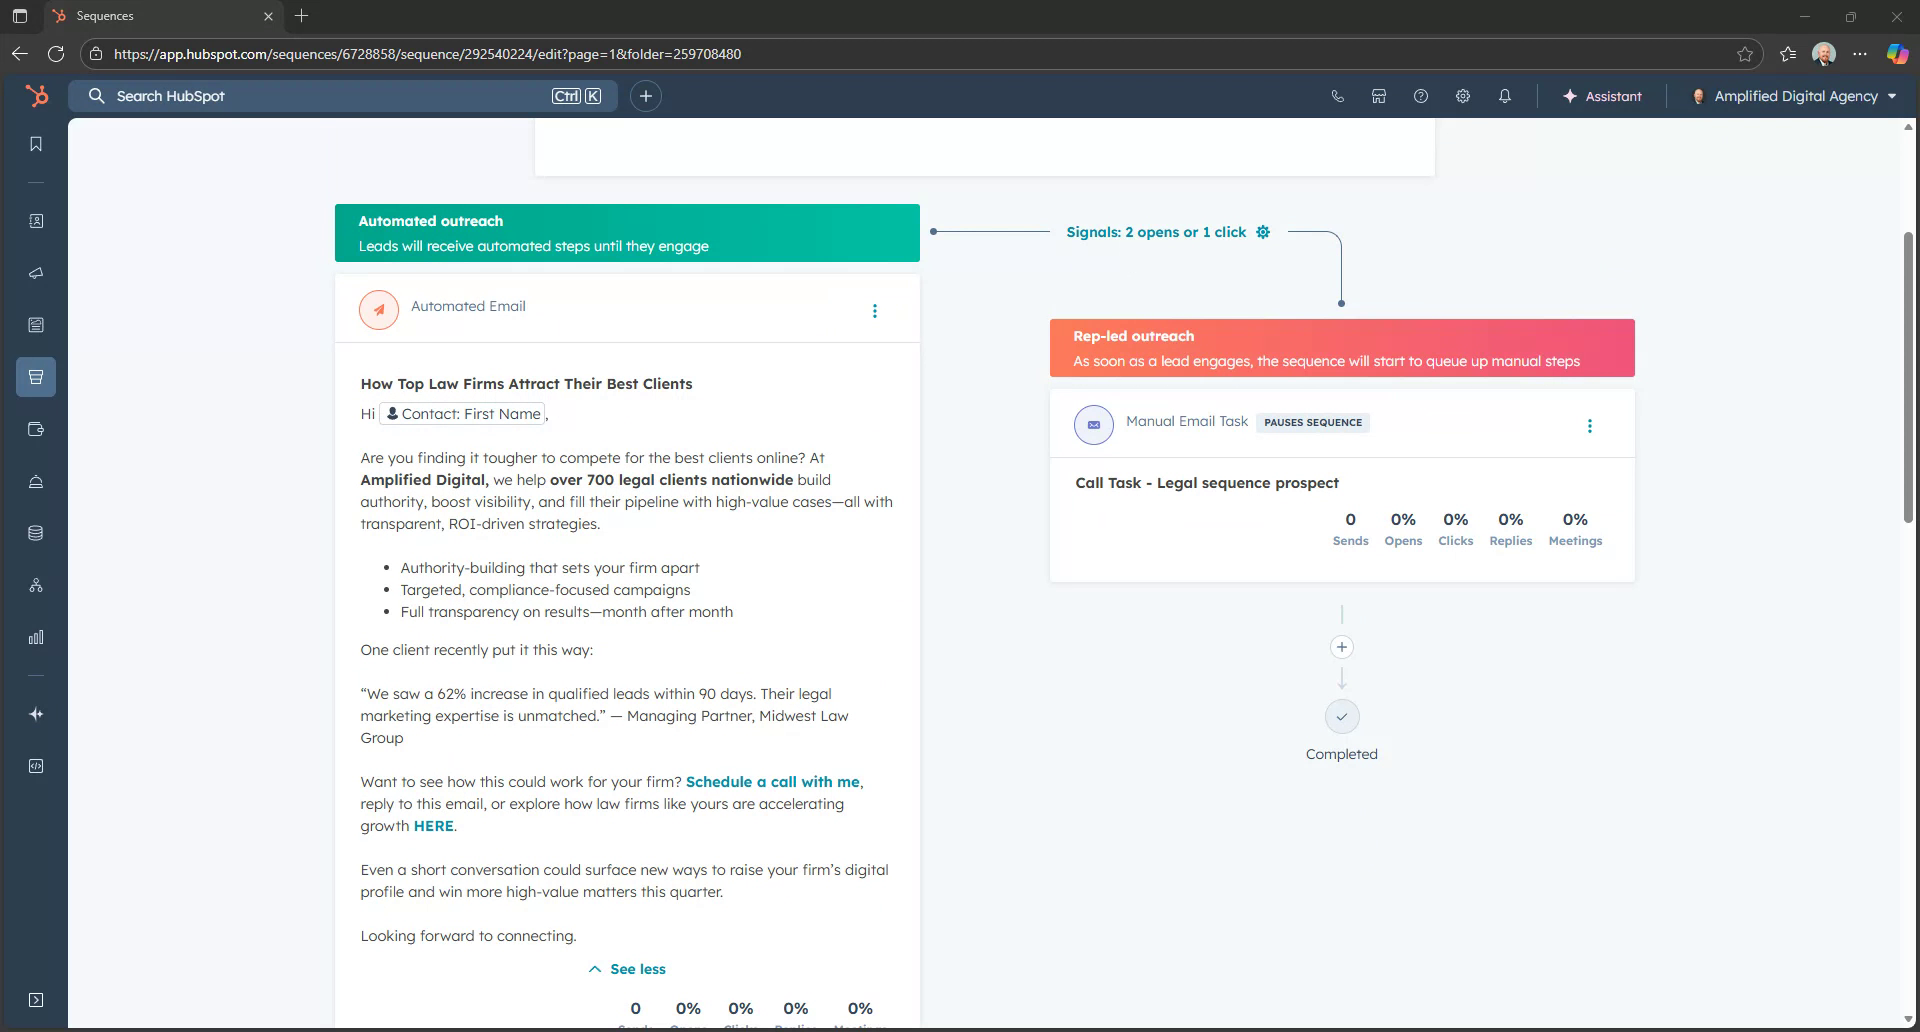Open HubSpot Settings gear icon
Image resolution: width=1920 pixels, height=1032 pixels.
coord(1462,96)
